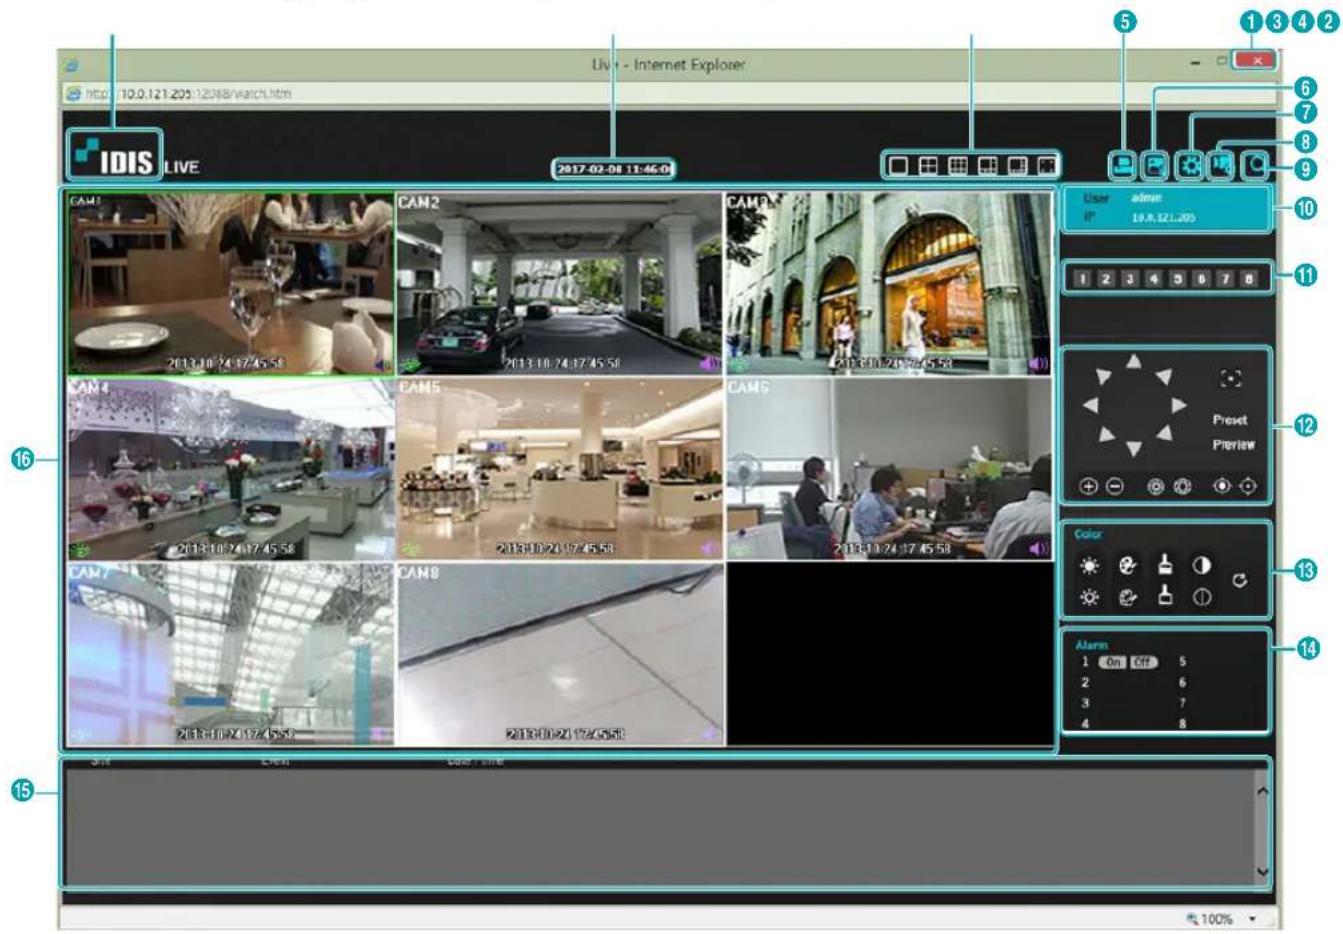Select camera button 3
This screenshot has width=1343, height=934.
1130,279
